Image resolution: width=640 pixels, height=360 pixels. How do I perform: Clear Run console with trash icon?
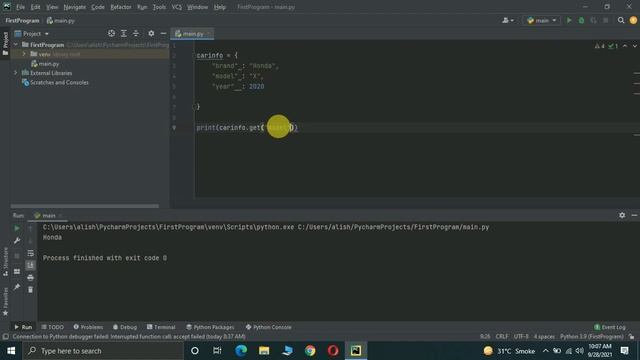[31, 289]
